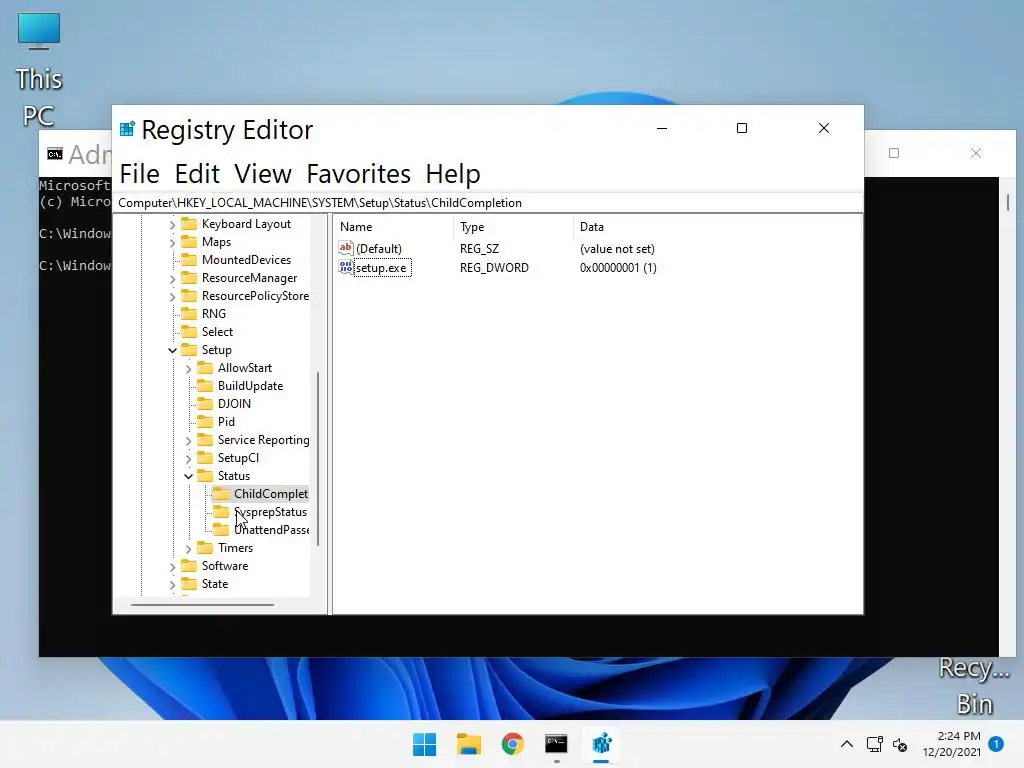Open the network status tray icon

(x=874, y=744)
